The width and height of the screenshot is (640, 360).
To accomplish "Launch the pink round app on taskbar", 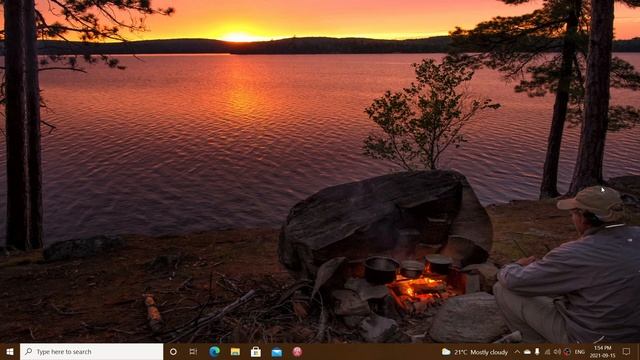I will click(297, 351).
